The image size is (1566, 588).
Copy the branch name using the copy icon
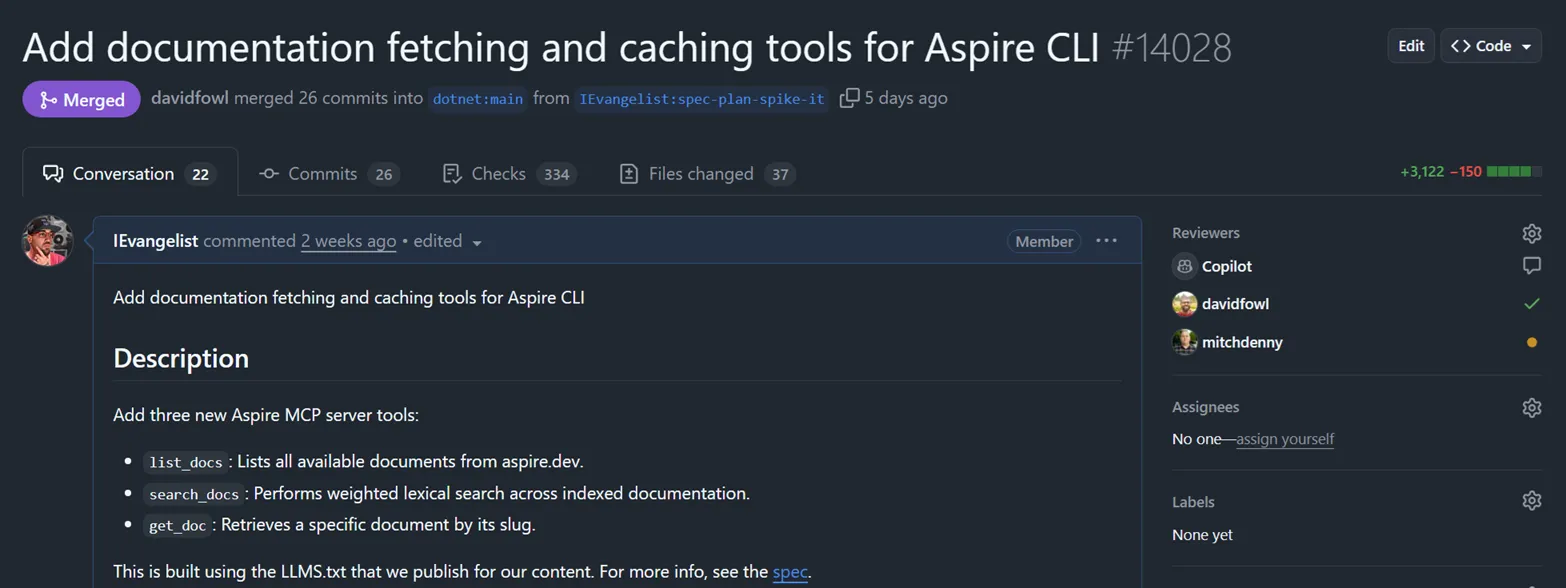coord(849,97)
